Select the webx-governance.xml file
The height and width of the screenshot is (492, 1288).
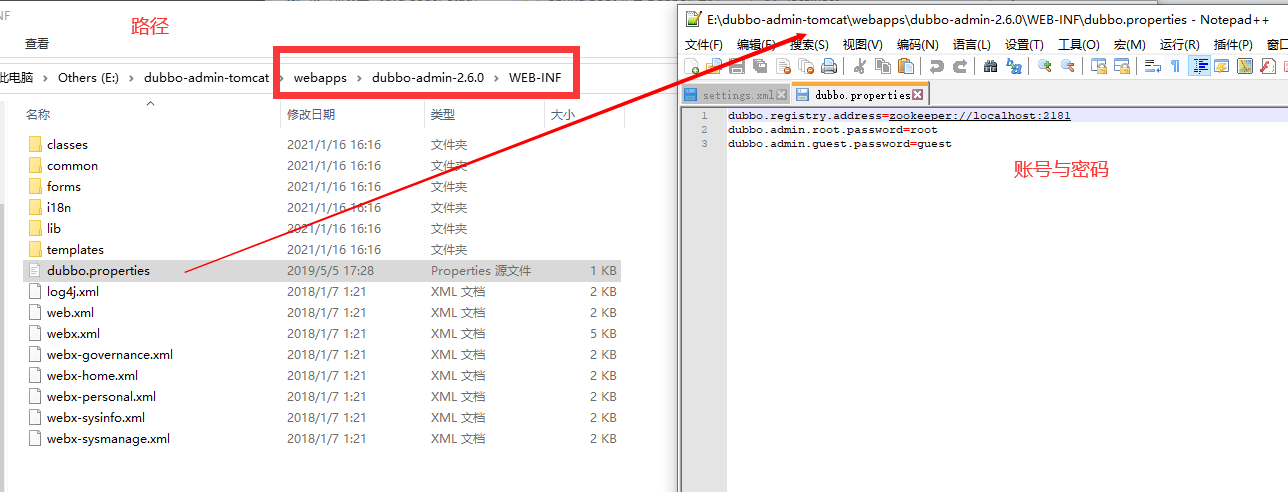(109, 355)
